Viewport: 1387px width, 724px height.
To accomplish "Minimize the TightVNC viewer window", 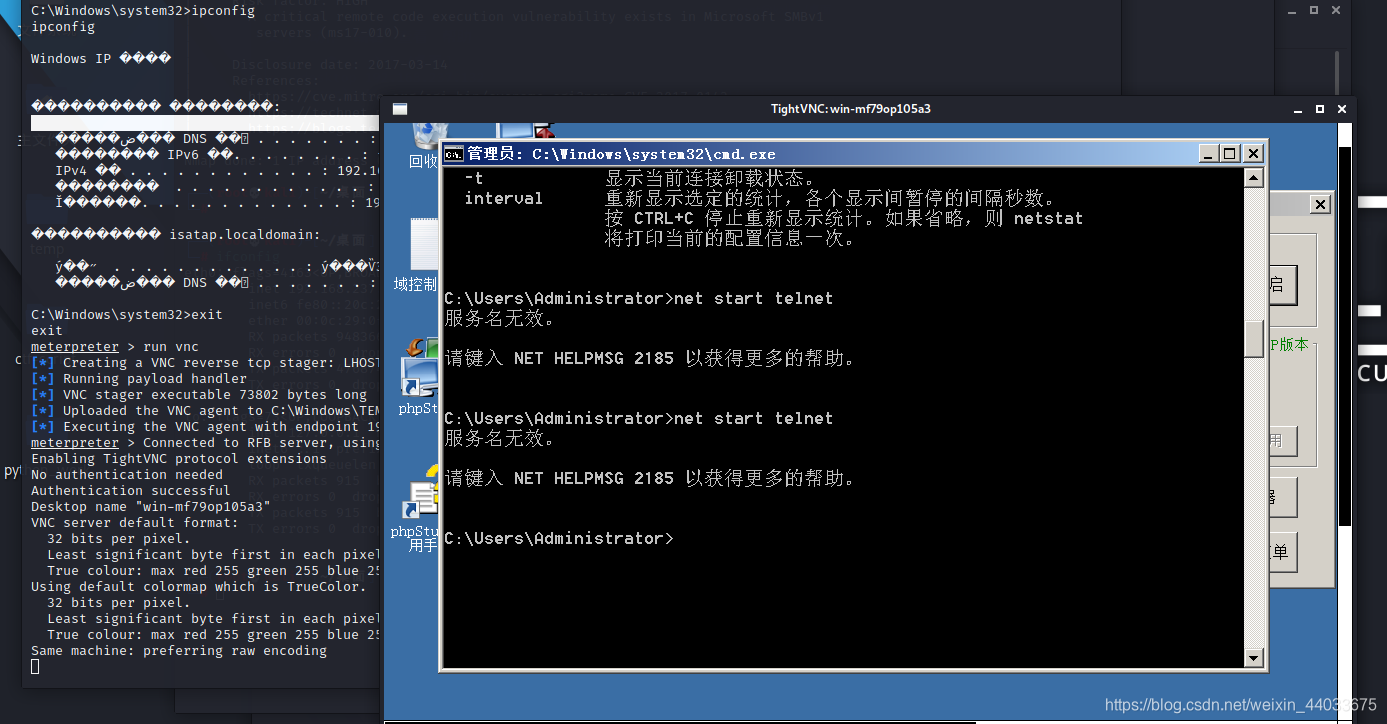I will click(x=1297, y=109).
